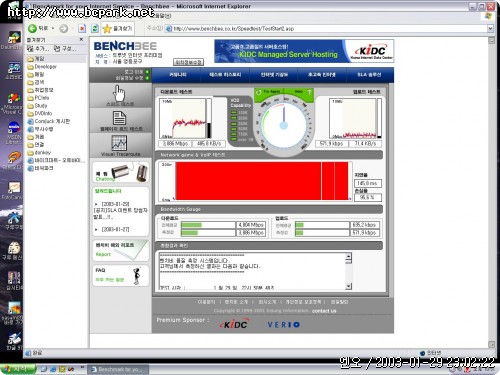The width and height of the screenshot is (500, 375).
Task: Click the red Network game & VoIP latency graph
Action: (x=262, y=181)
